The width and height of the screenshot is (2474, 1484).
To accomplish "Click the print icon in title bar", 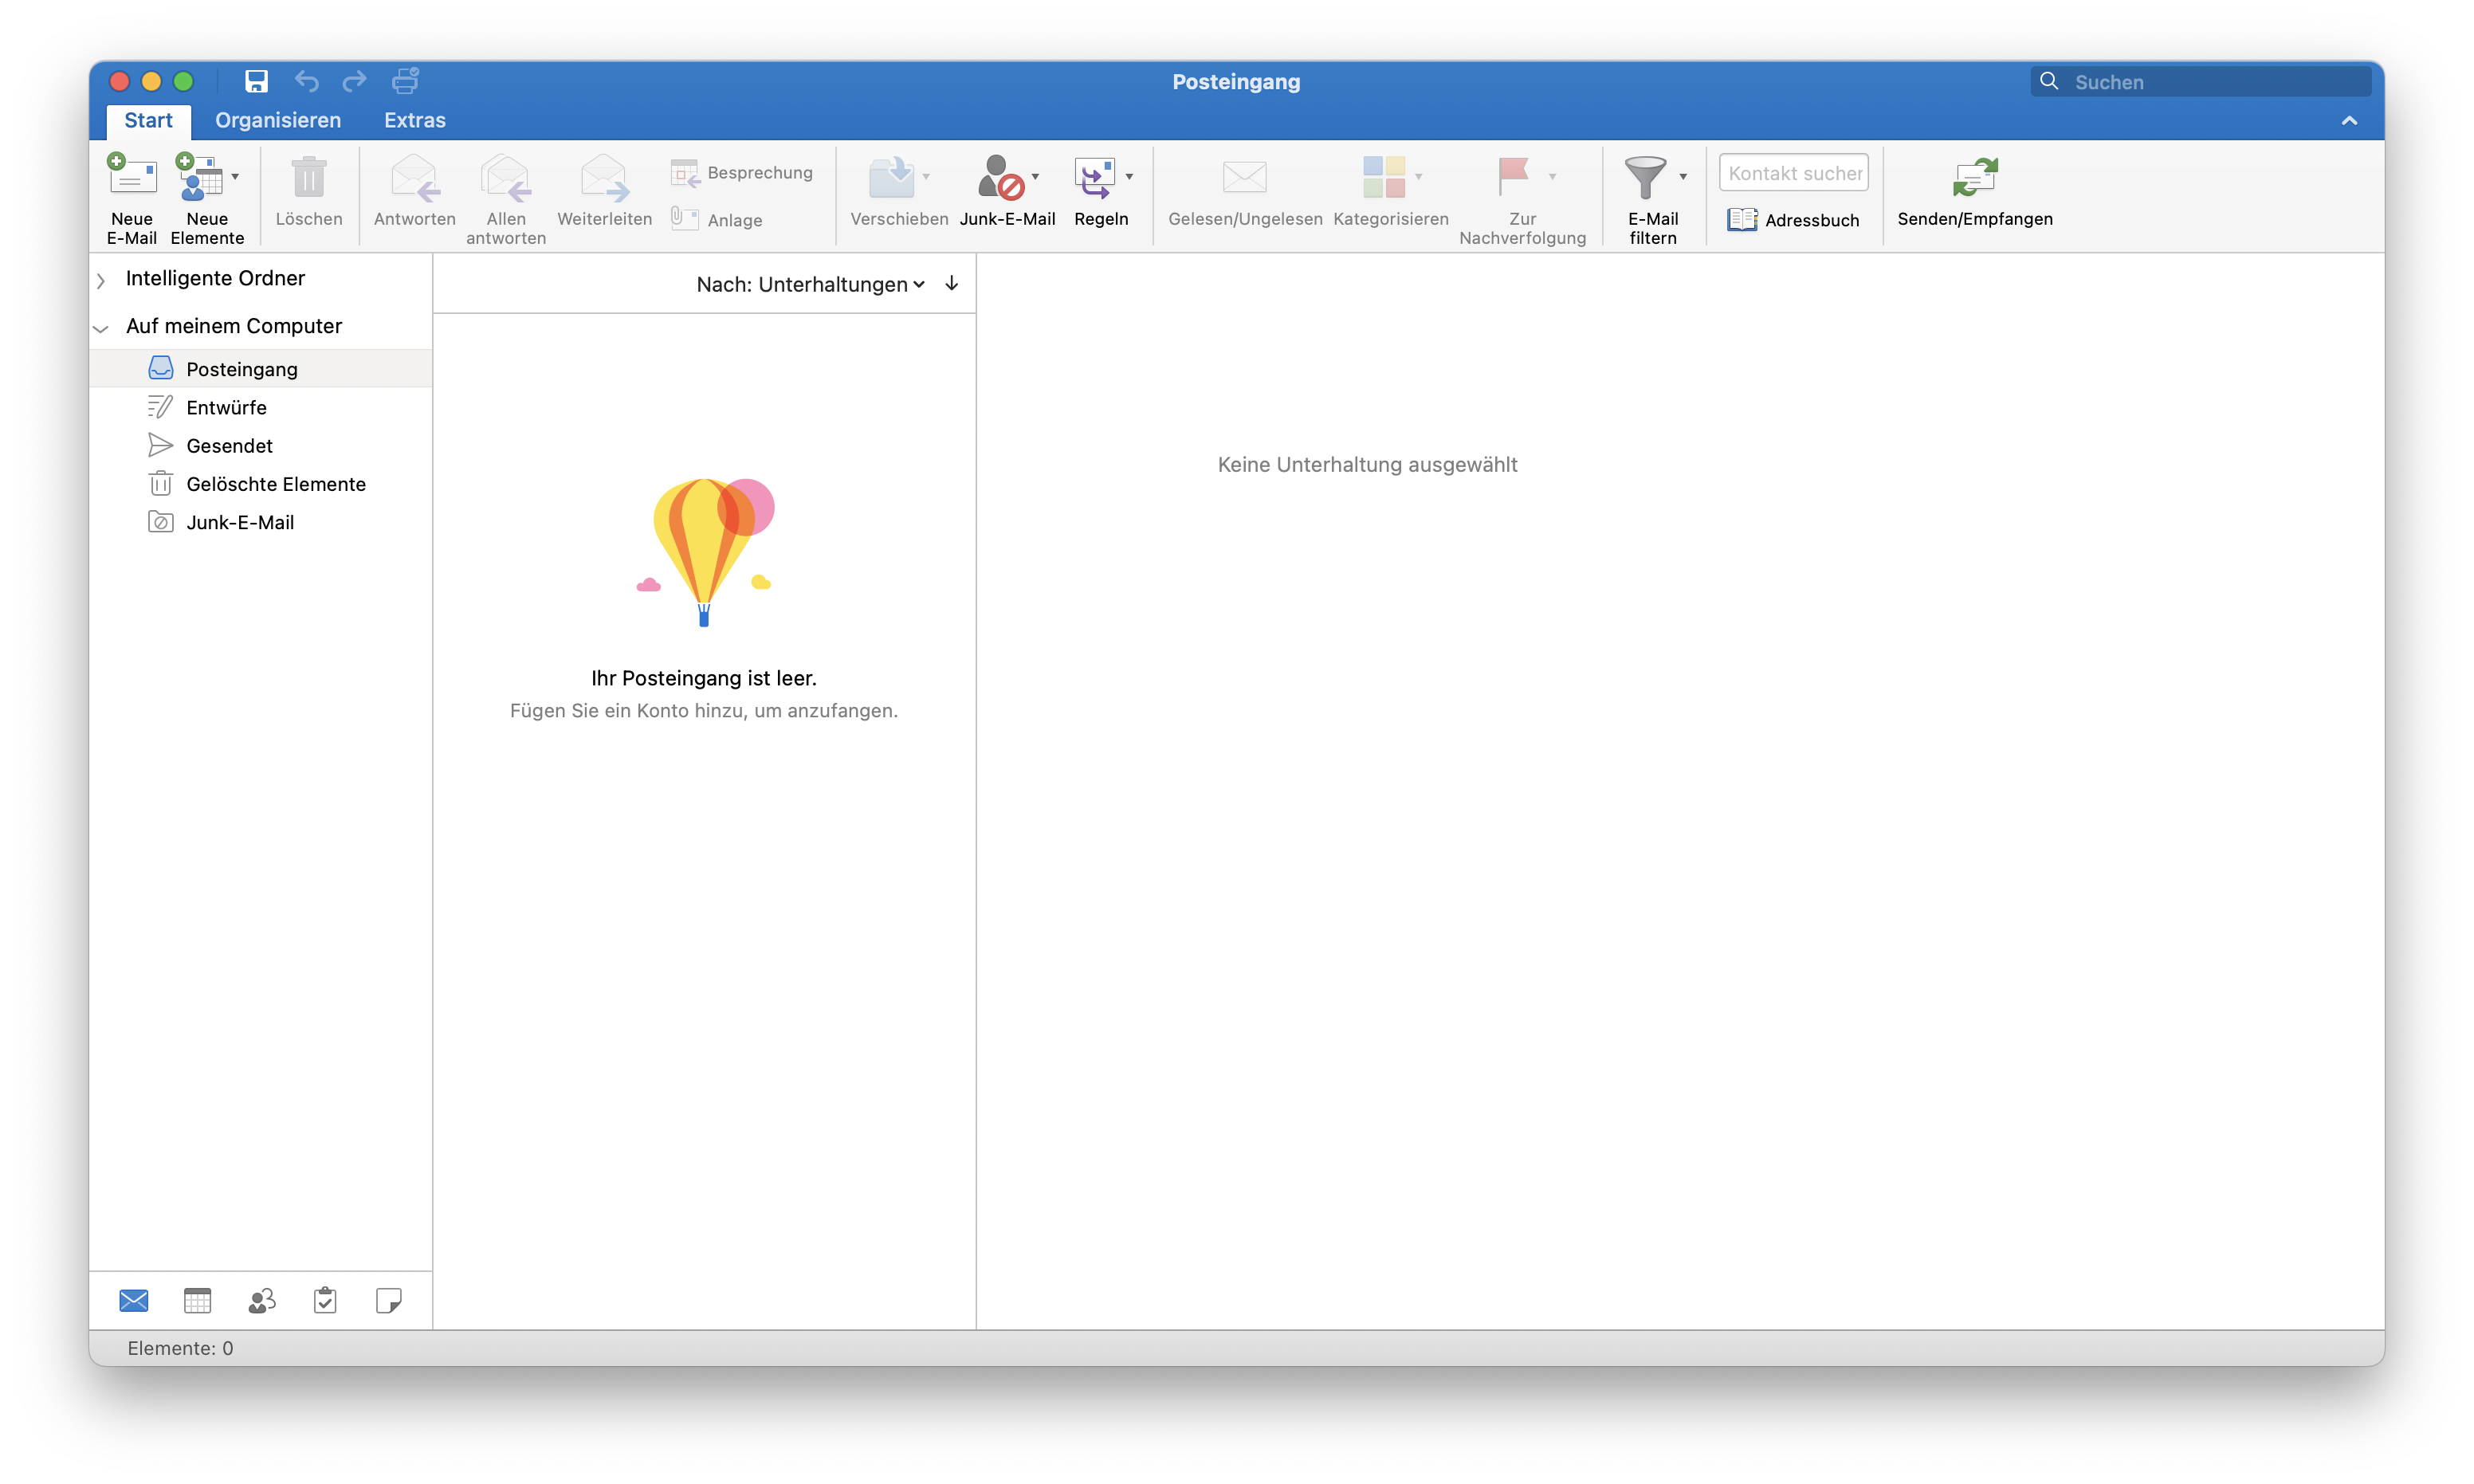I will pyautogui.click(x=405, y=81).
